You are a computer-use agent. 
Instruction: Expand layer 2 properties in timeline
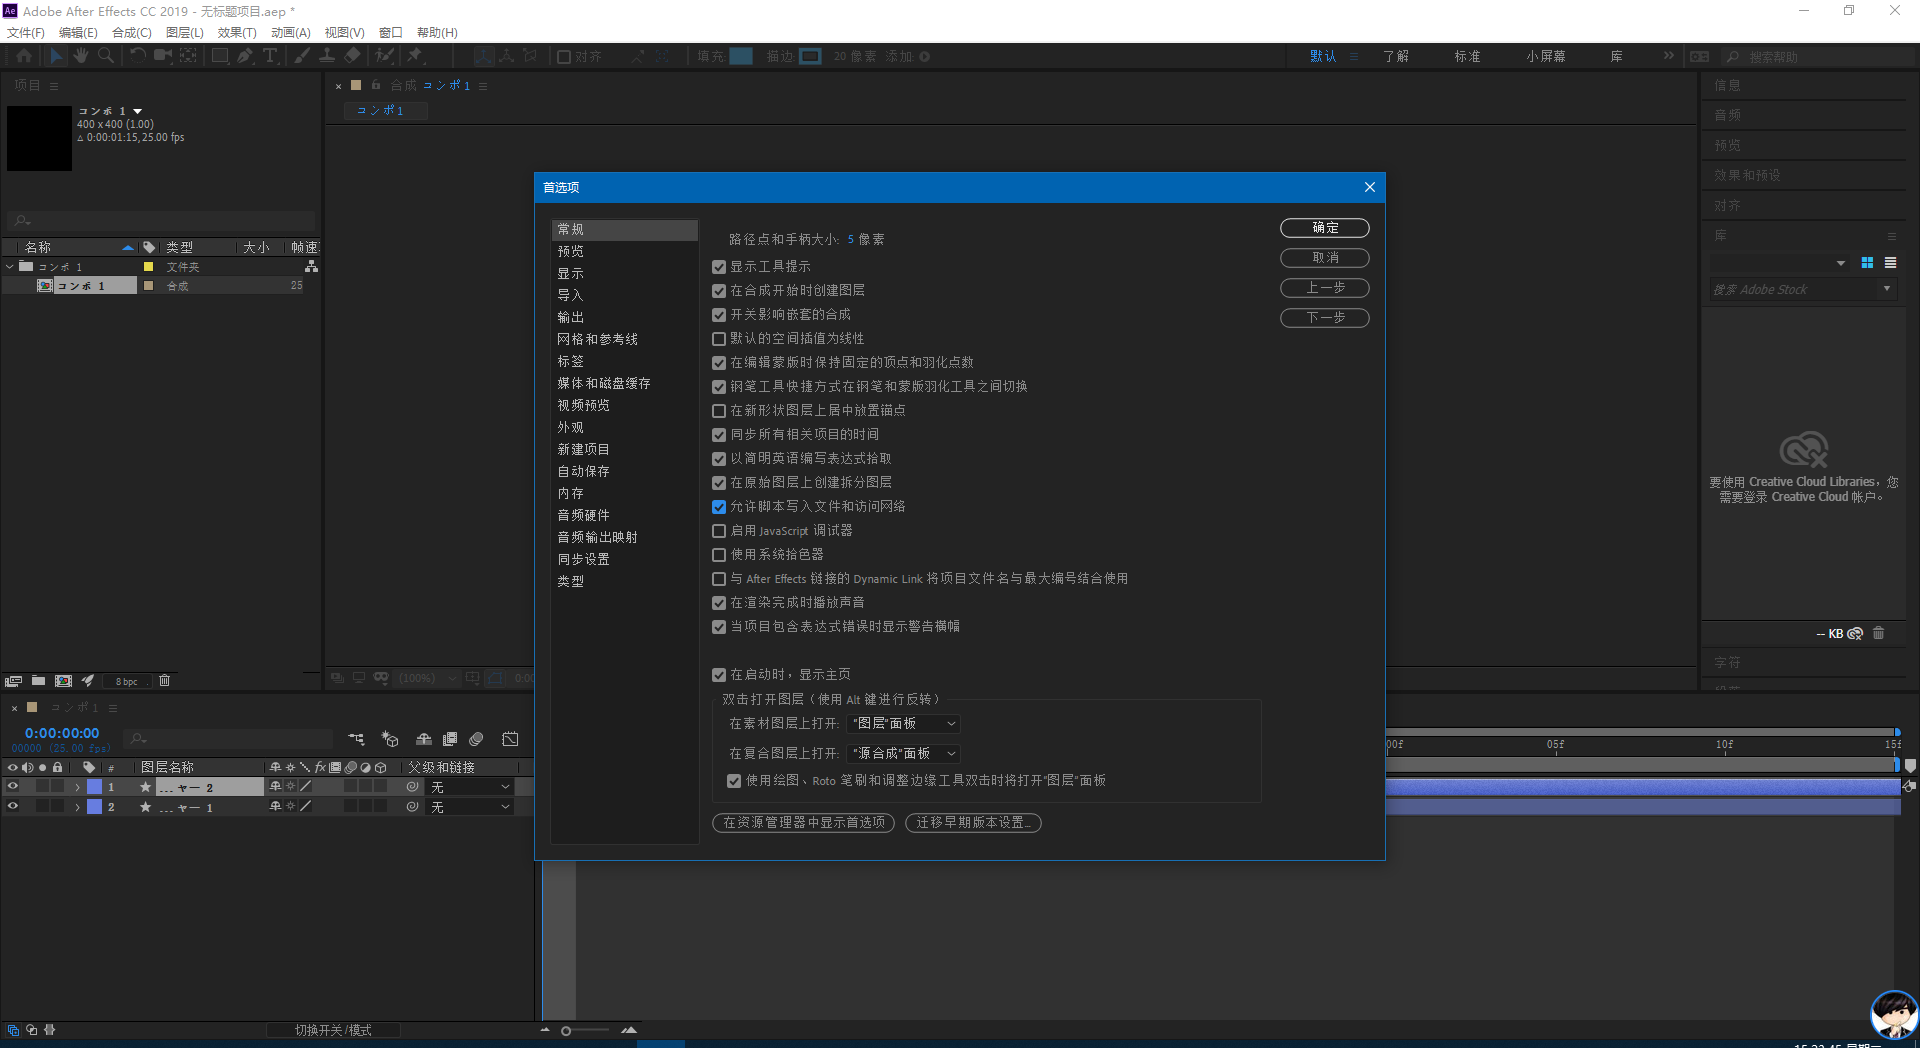[x=77, y=807]
